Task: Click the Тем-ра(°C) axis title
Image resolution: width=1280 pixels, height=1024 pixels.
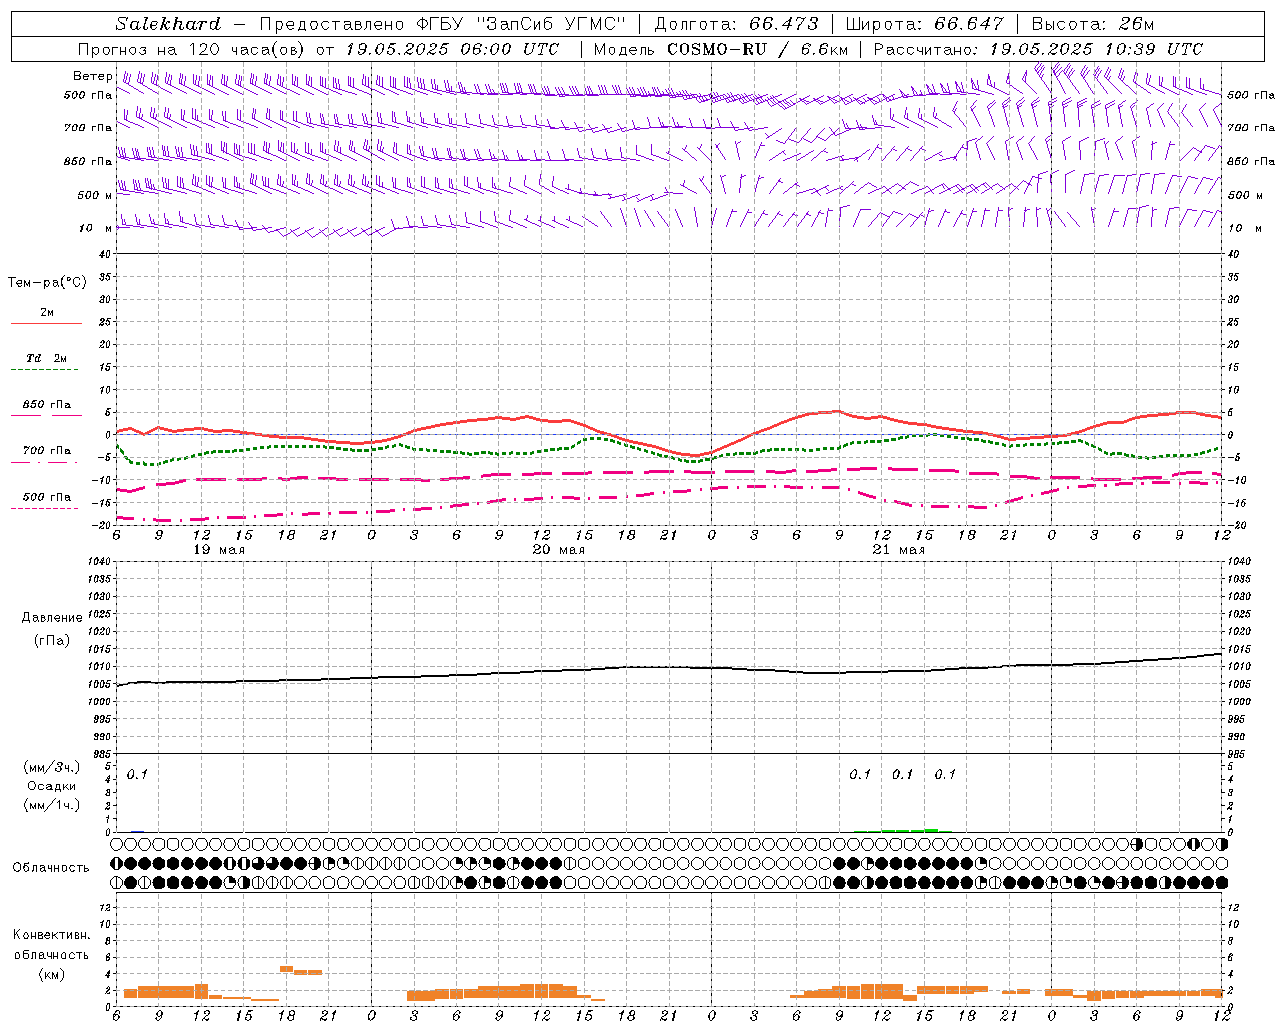Action: coord(47,283)
